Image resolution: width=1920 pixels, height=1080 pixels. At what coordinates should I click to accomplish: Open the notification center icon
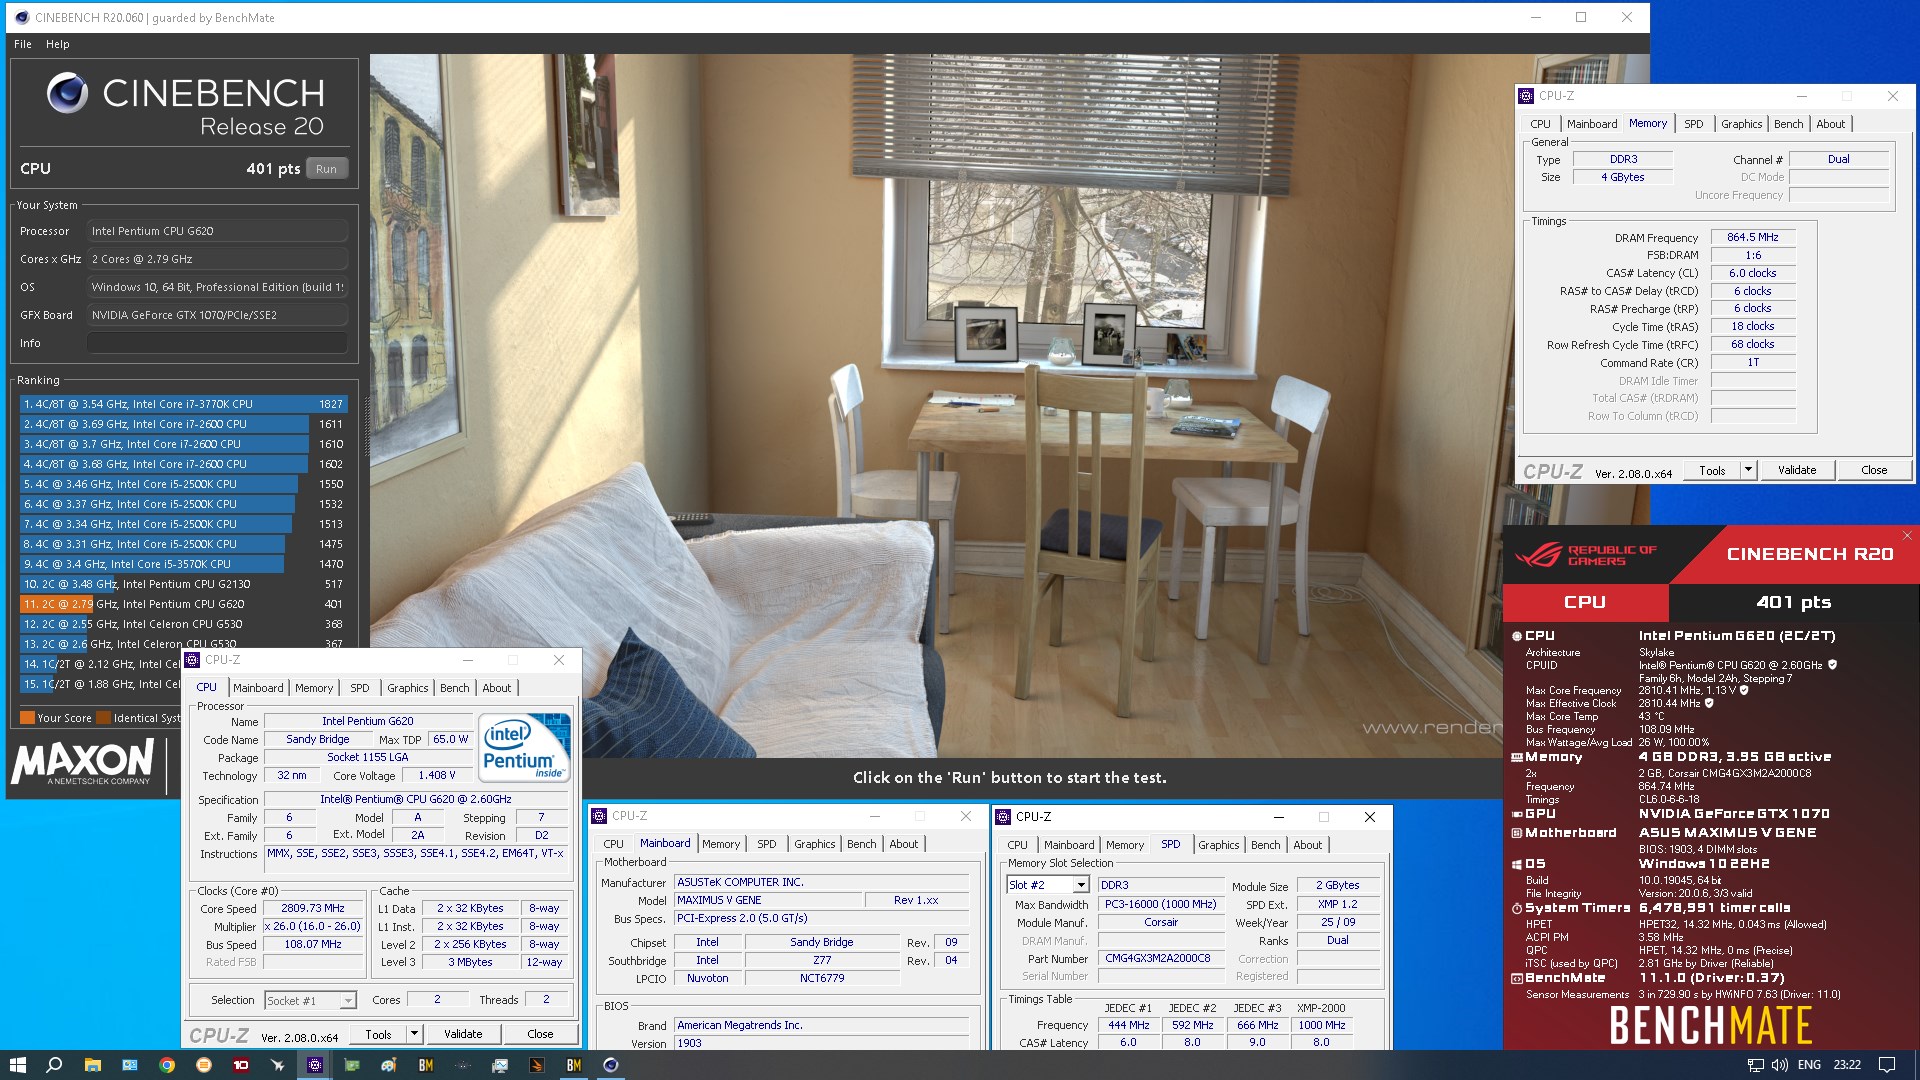pyautogui.click(x=1887, y=1065)
